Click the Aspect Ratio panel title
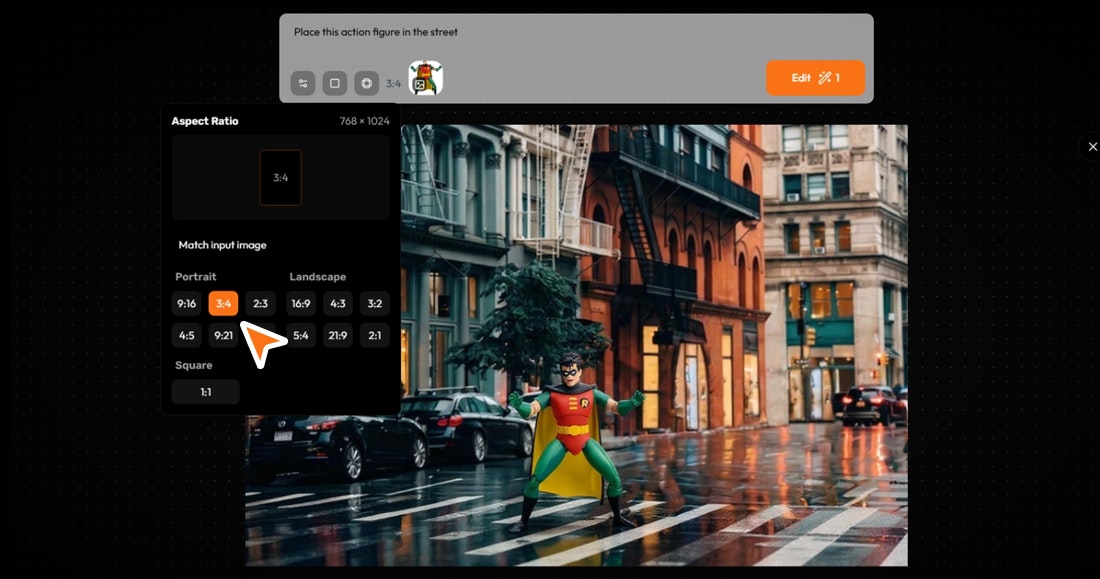 [205, 121]
